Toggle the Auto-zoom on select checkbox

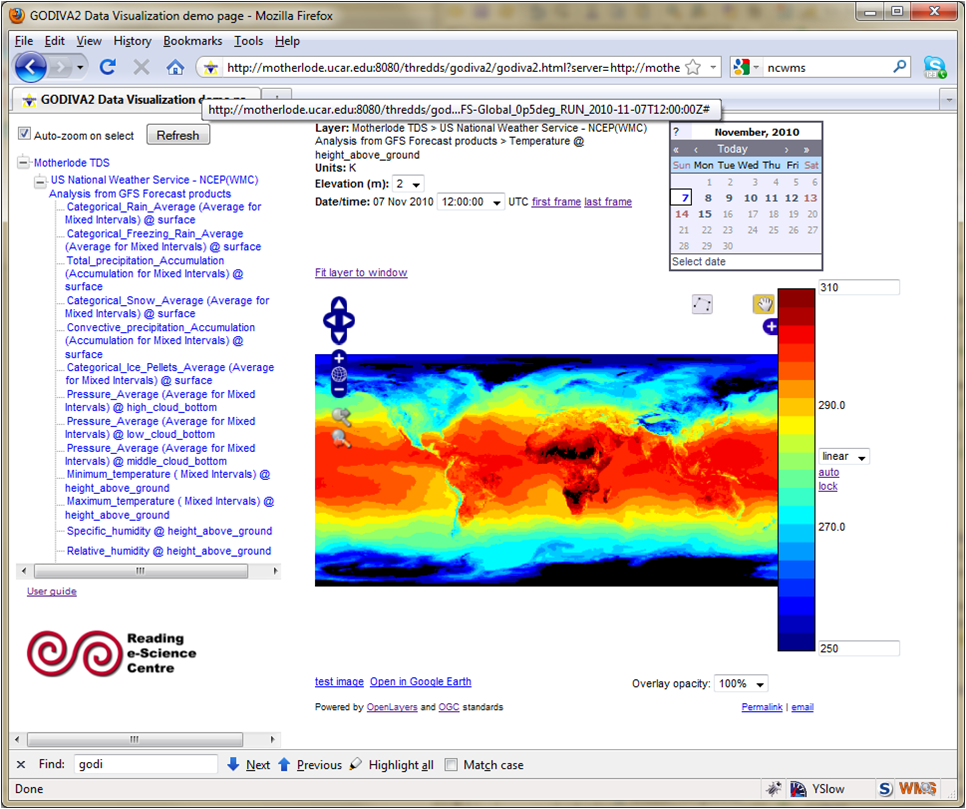coord(25,134)
